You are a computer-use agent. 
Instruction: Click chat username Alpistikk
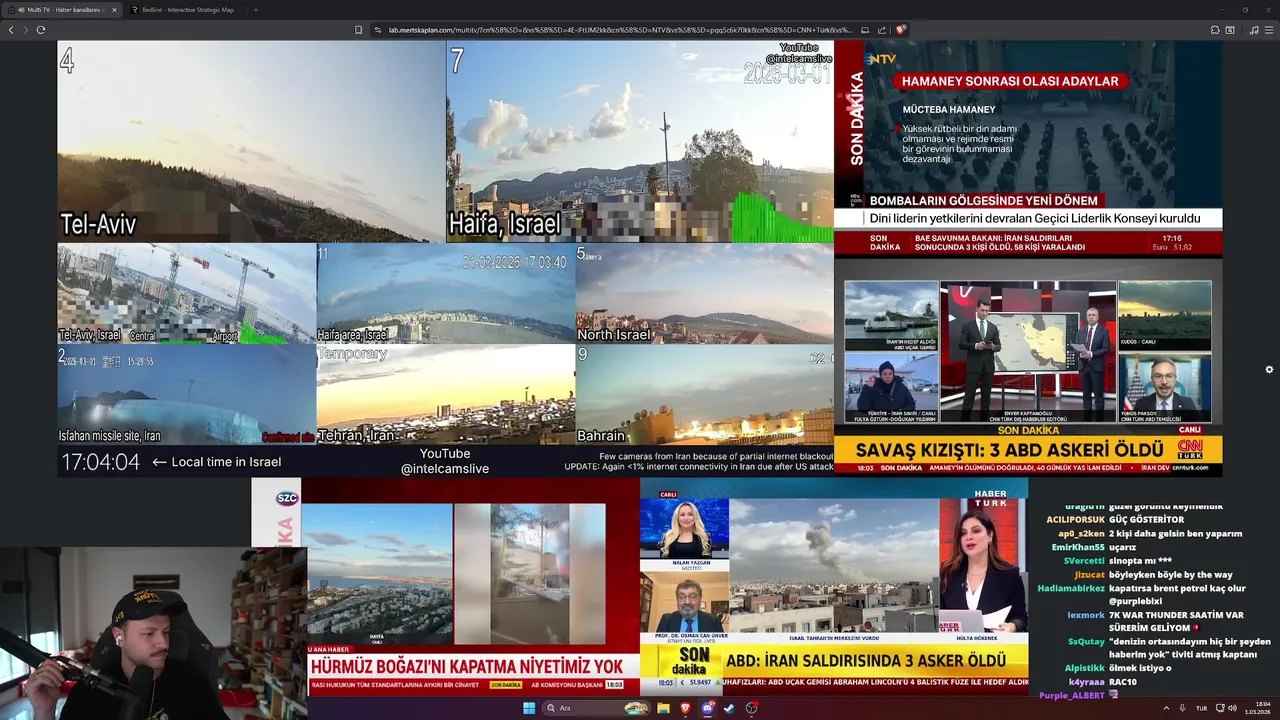pyautogui.click(x=1084, y=668)
